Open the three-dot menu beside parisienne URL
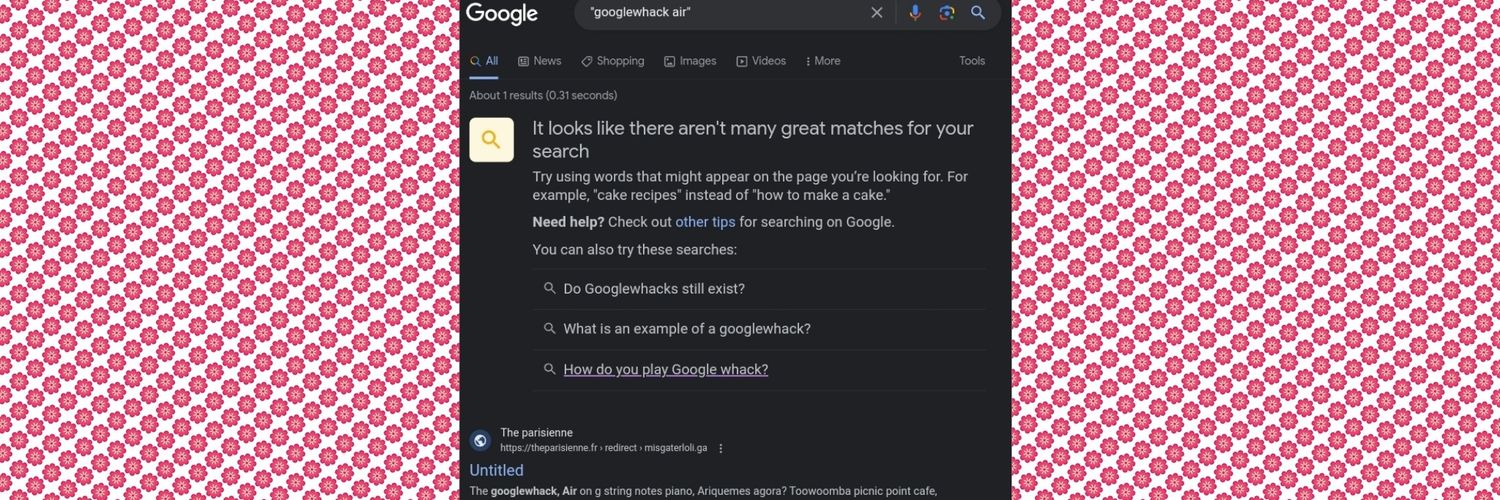Viewport: 1500px width, 500px height. click(721, 448)
